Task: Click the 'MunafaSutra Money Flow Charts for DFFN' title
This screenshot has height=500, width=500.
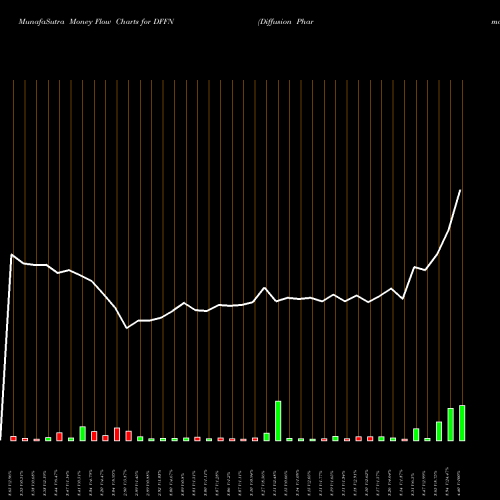Action: [96, 22]
